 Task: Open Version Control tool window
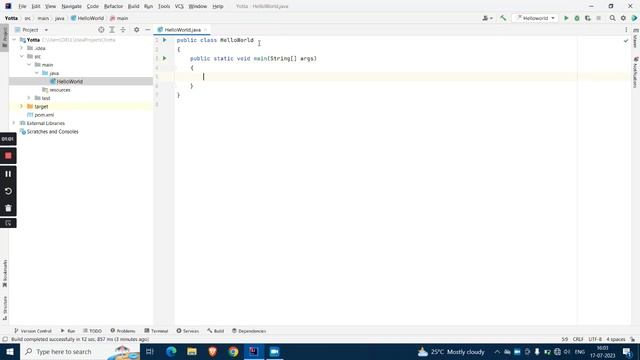[x=33, y=331]
